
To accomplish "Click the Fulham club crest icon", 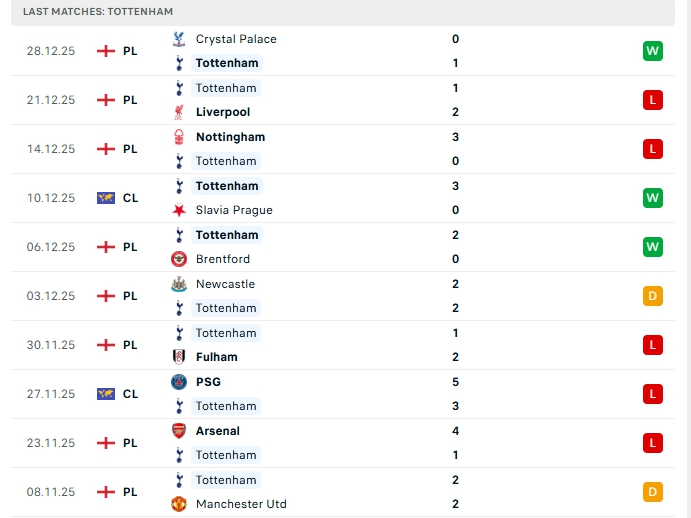I will (179, 357).
